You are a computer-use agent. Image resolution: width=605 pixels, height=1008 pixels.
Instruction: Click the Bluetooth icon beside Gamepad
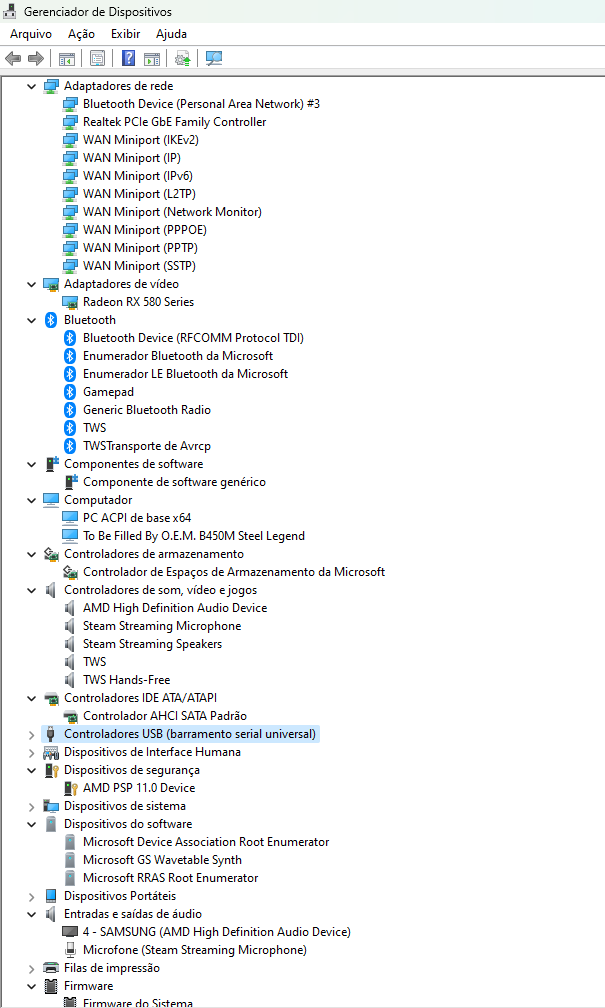pos(70,392)
